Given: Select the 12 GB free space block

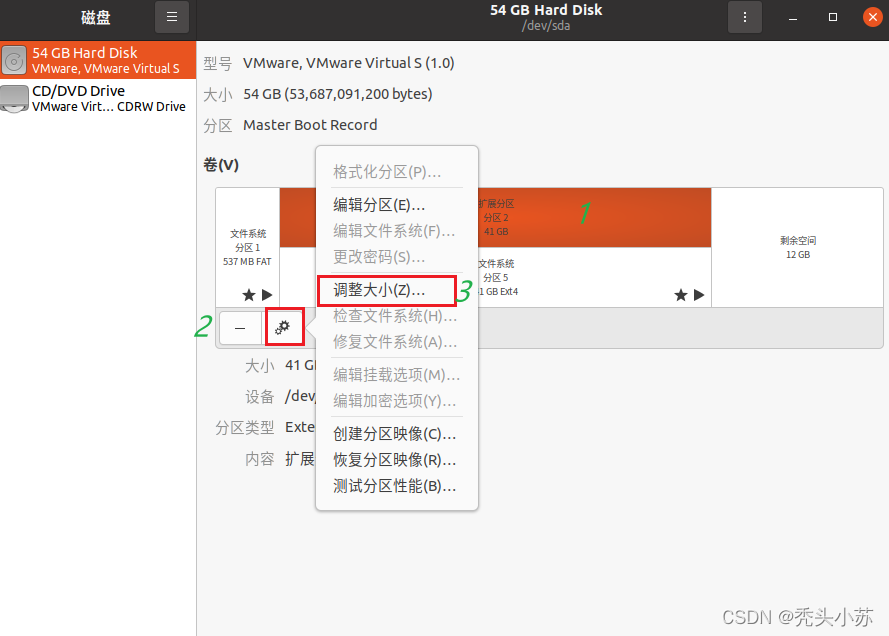Looking at the screenshot, I should [797, 248].
